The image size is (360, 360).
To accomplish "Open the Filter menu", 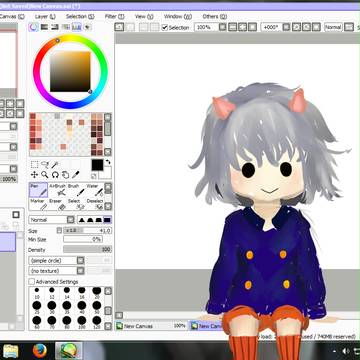I will click(115, 16).
